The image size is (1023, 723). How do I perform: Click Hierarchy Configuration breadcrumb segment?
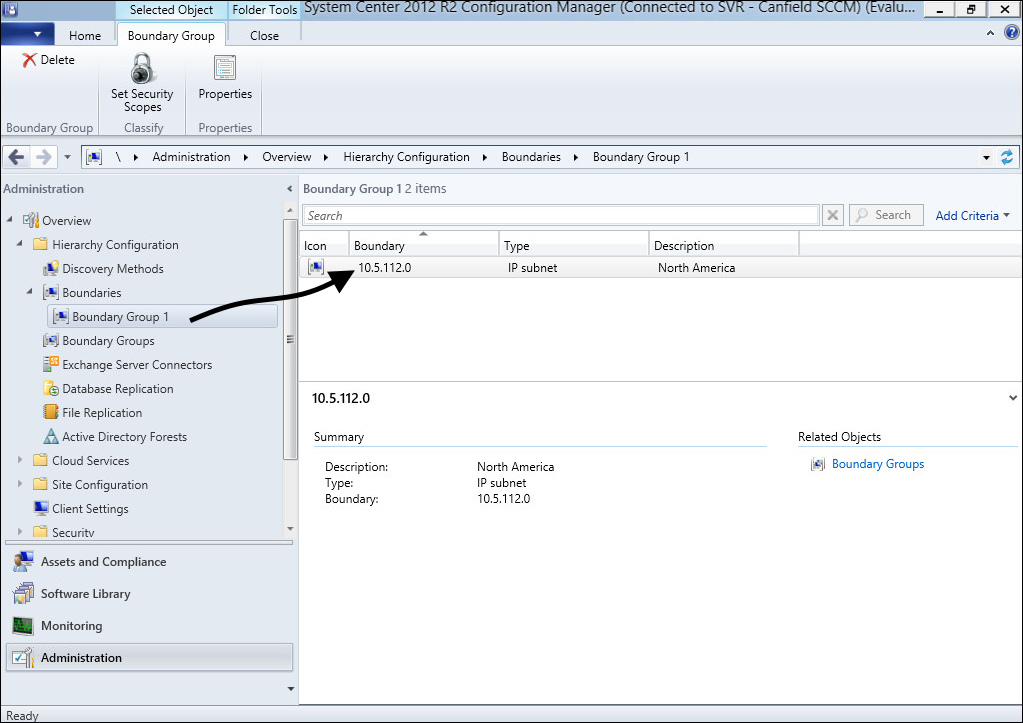point(406,157)
